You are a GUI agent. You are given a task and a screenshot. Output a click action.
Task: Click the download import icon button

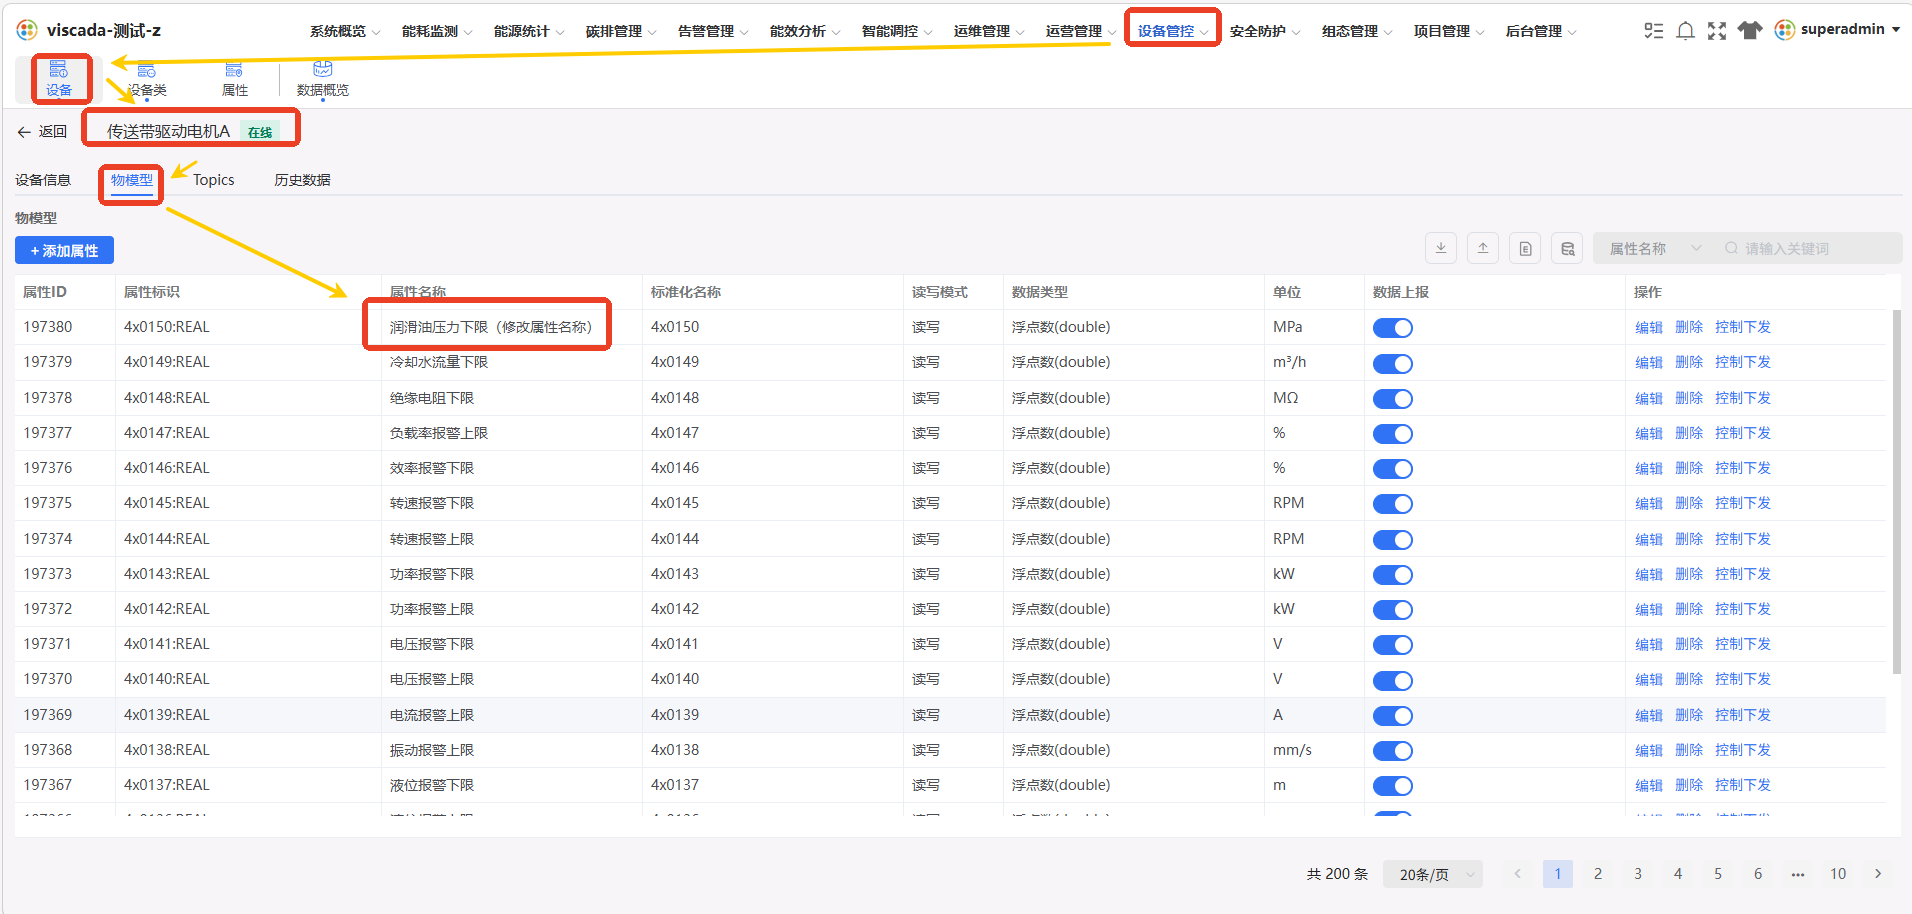[1441, 248]
